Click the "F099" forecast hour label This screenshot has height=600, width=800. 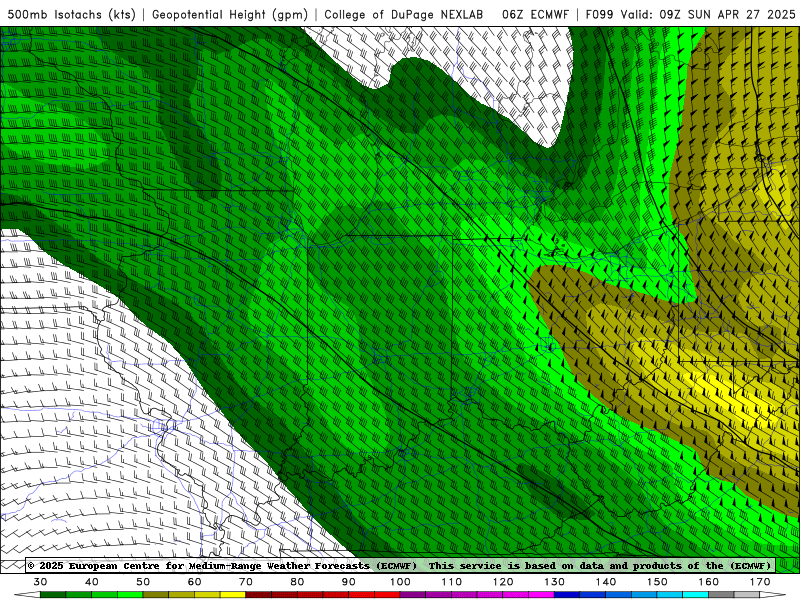(x=599, y=14)
